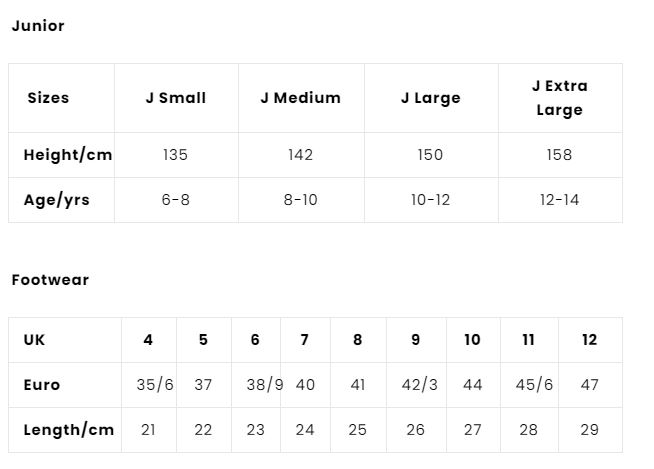Click the 158 height value cell
This screenshot has height=469, width=654.
point(559,155)
